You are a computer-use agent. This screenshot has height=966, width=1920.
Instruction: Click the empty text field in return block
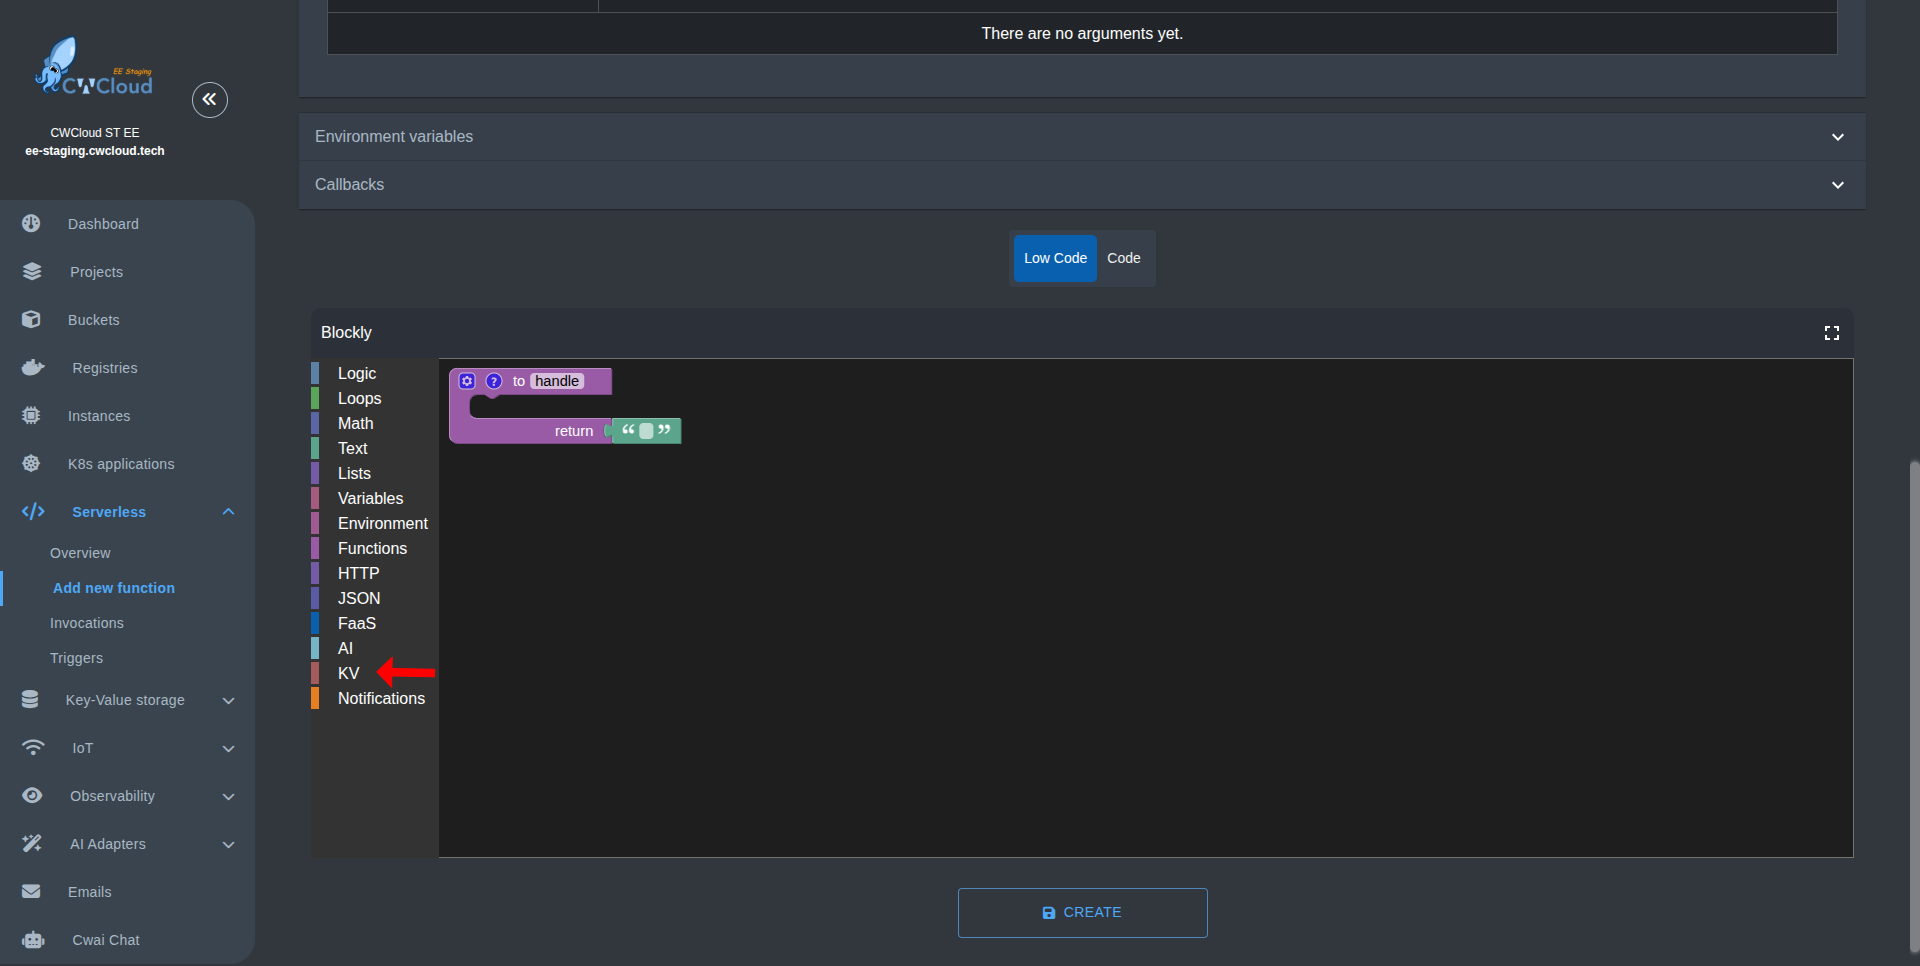coord(646,431)
